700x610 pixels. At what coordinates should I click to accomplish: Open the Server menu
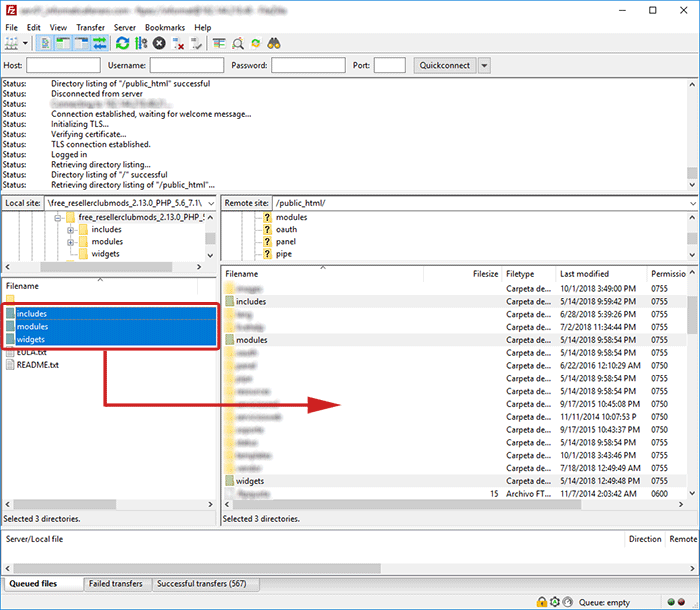point(125,27)
